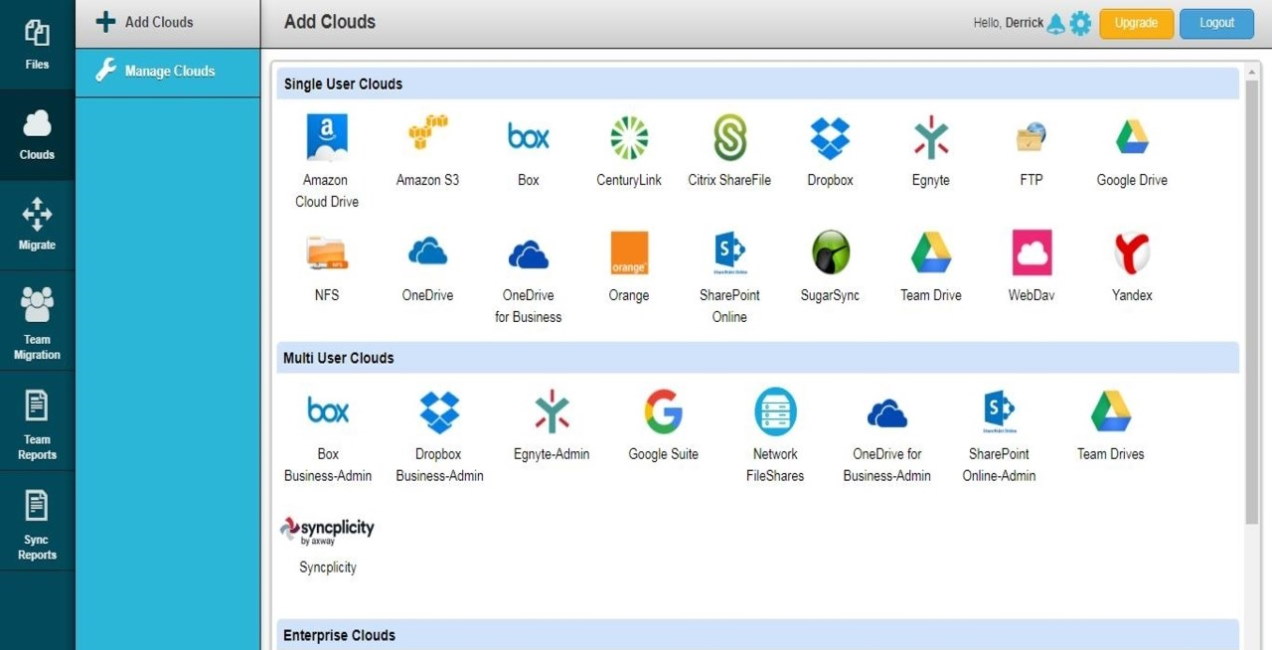Switch to Manage Clouds tab
This screenshot has width=1272, height=650.
point(168,71)
